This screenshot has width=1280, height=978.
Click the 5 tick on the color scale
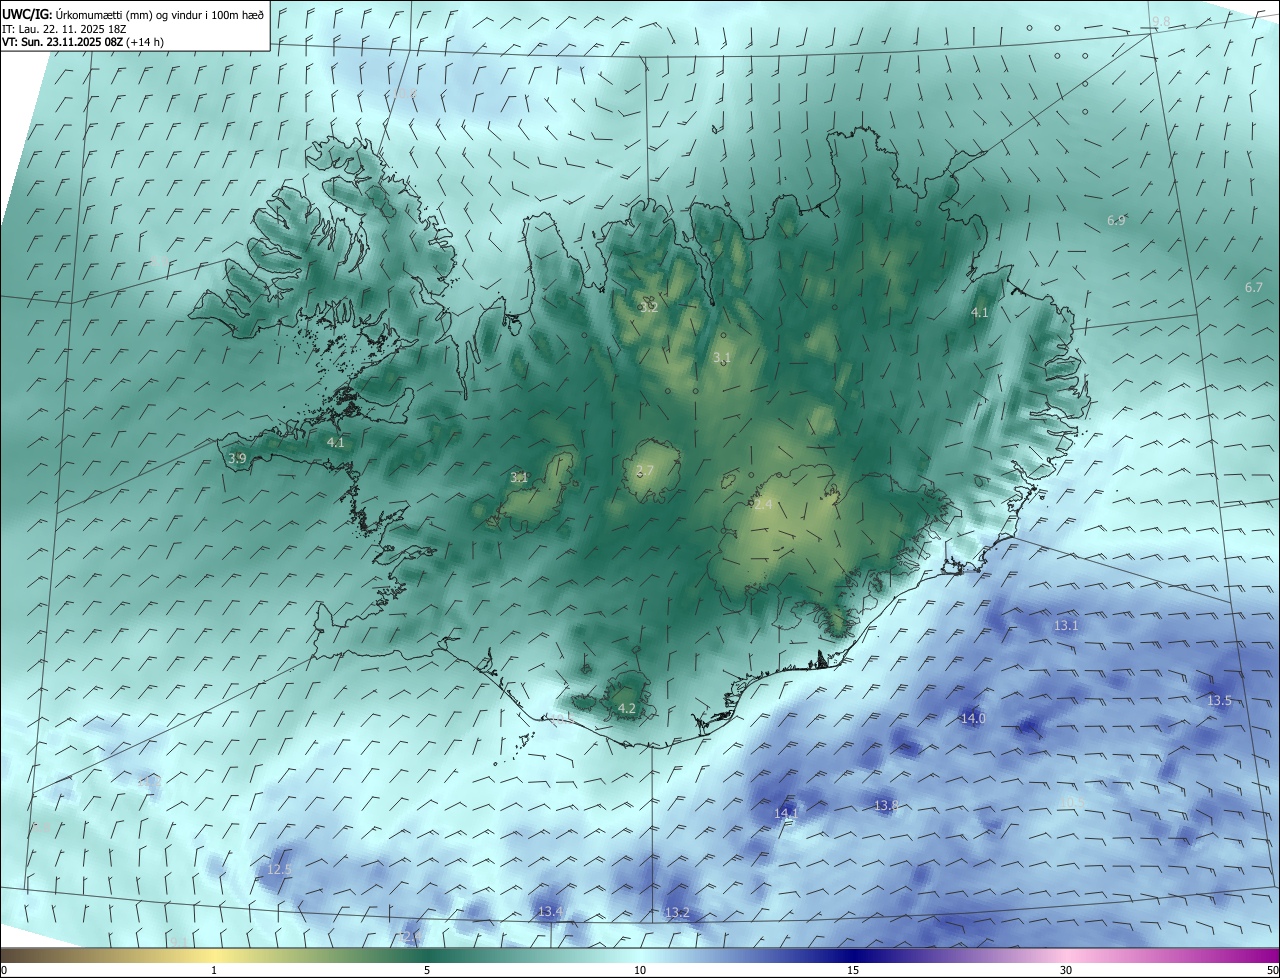[427, 970]
